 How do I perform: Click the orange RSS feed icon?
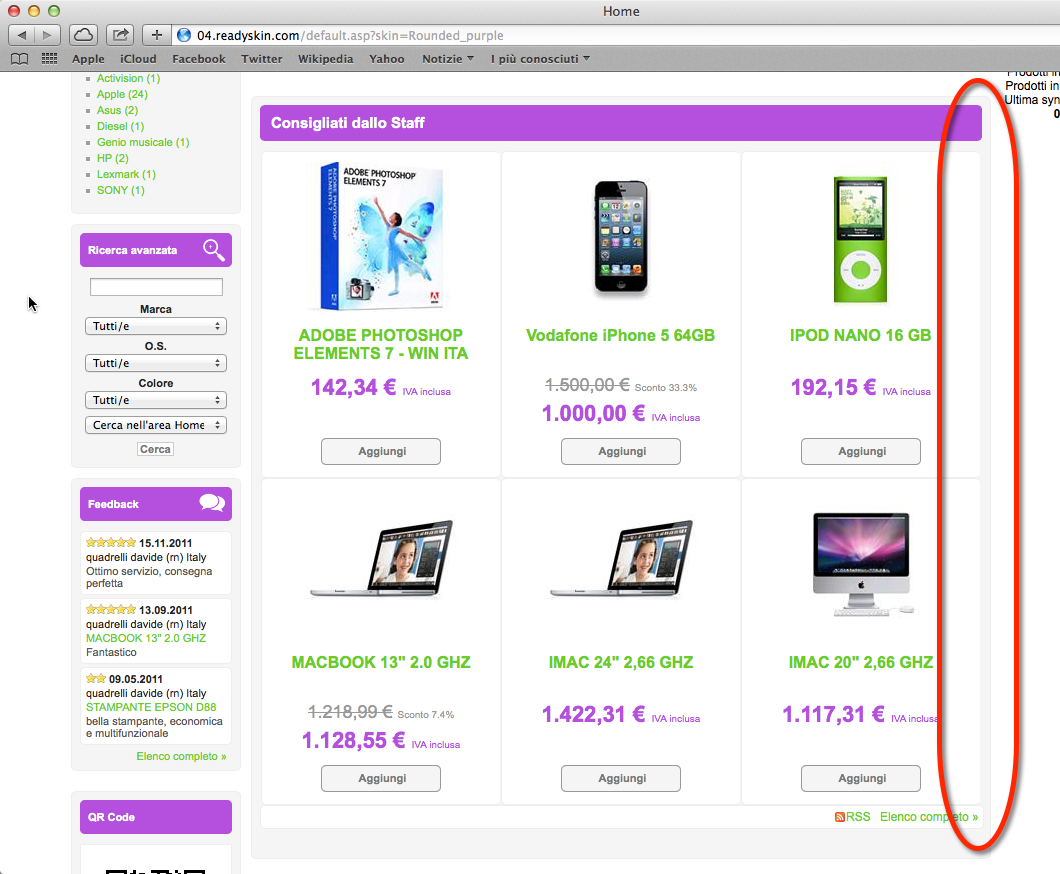(840, 817)
